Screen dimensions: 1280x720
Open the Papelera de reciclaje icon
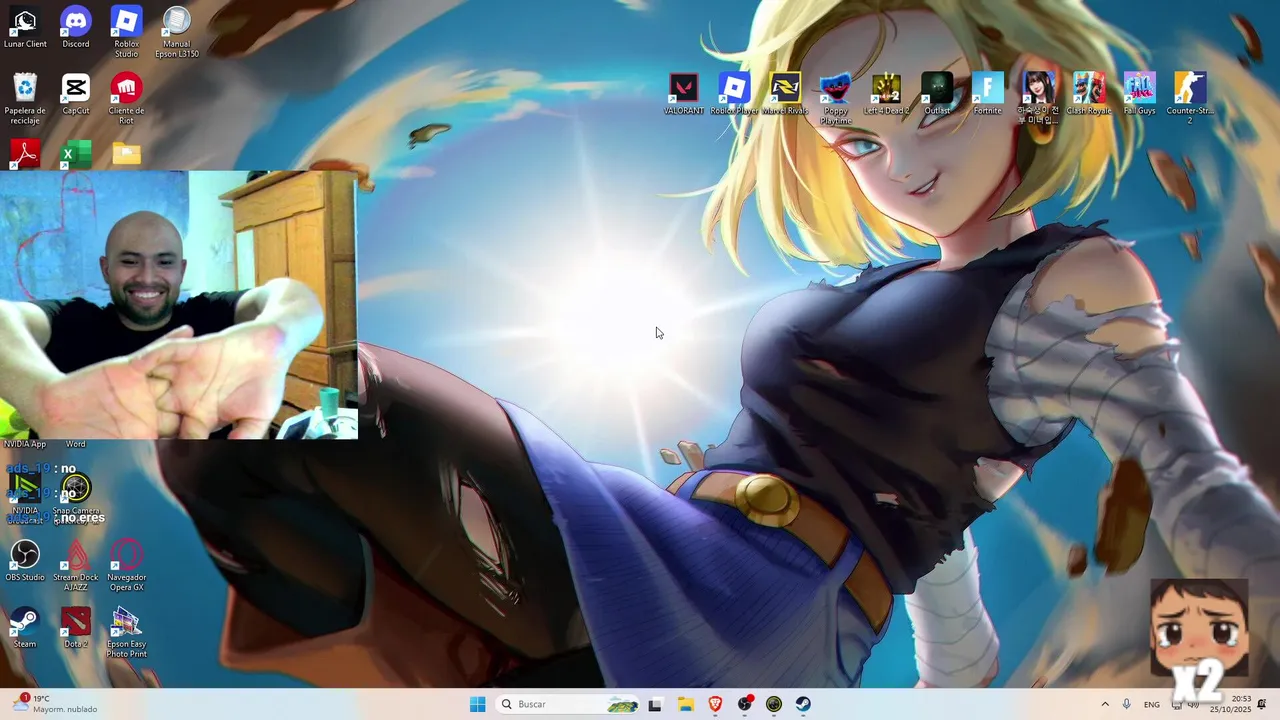pos(25,99)
